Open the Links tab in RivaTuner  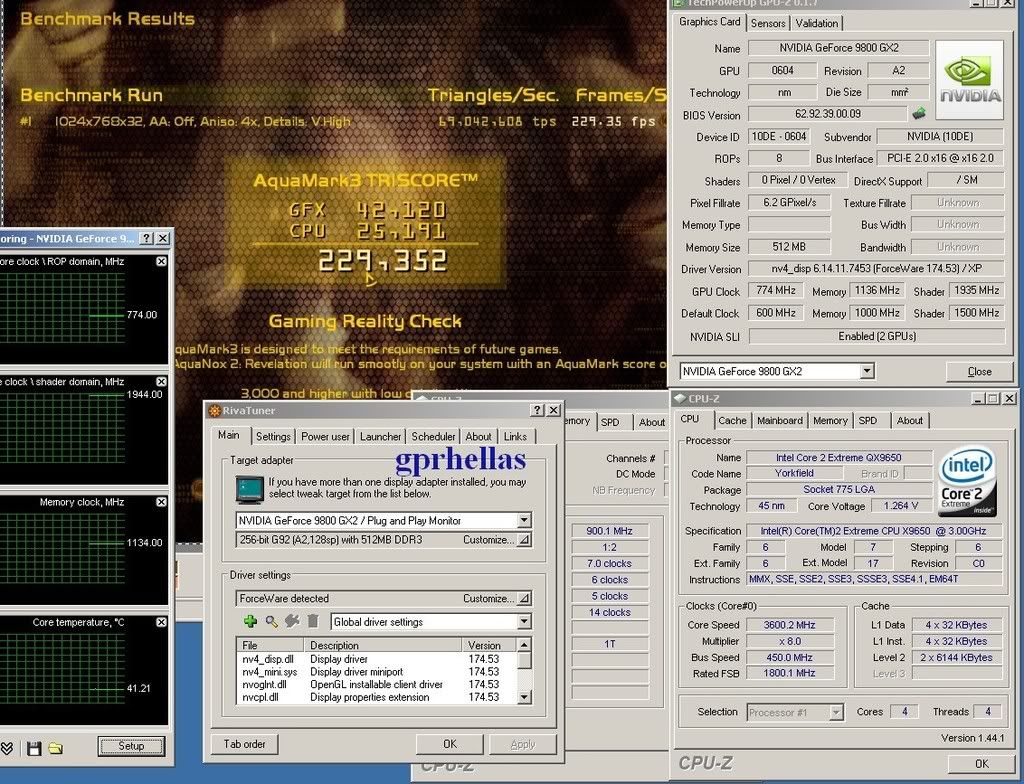(x=515, y=436)
